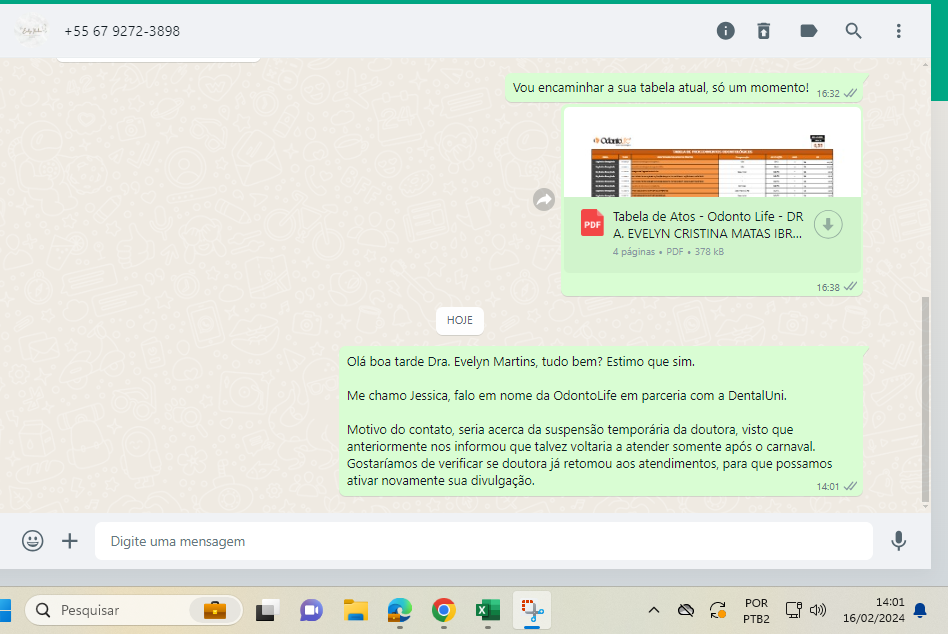The image size is (948, 634).
Task: Click the trash delete icon in chat header
Action: click(764, 31)
